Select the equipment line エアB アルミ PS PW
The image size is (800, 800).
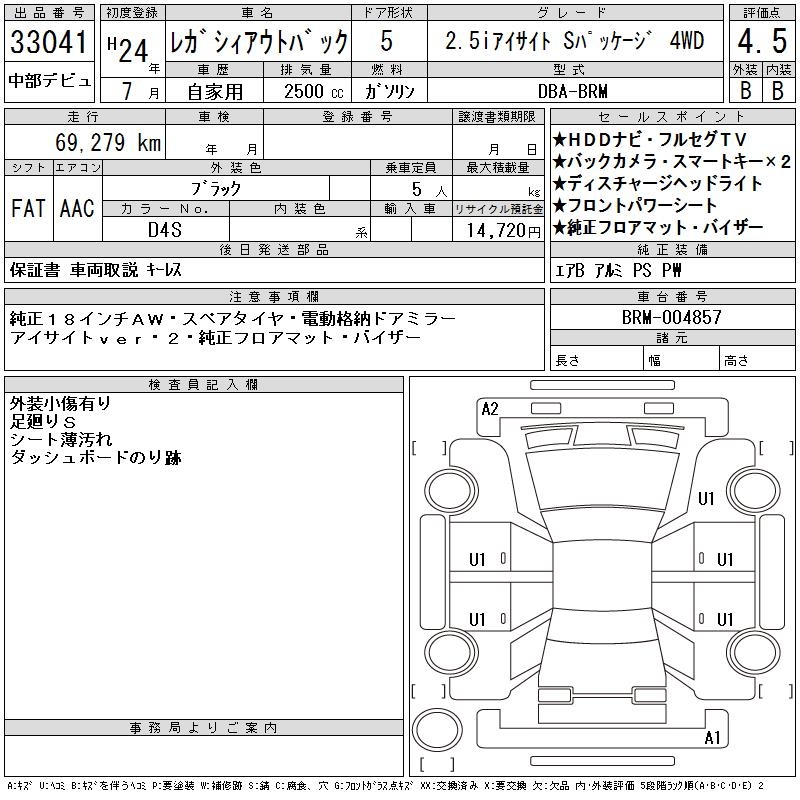pos(618,270)
